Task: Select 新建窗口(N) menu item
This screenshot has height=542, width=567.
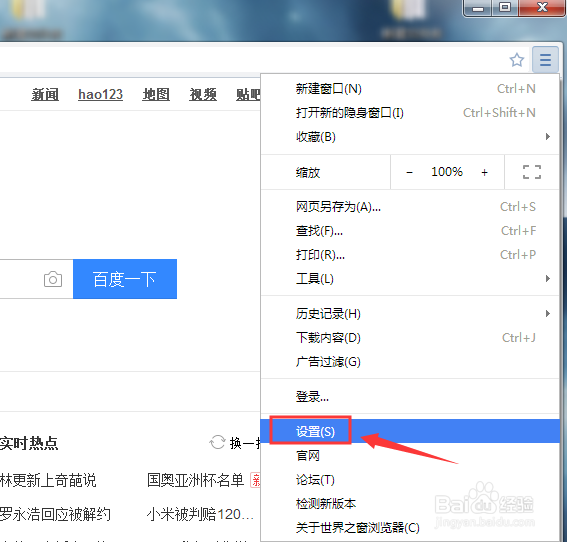Action: pyautogui.click(x=410, y=89)
